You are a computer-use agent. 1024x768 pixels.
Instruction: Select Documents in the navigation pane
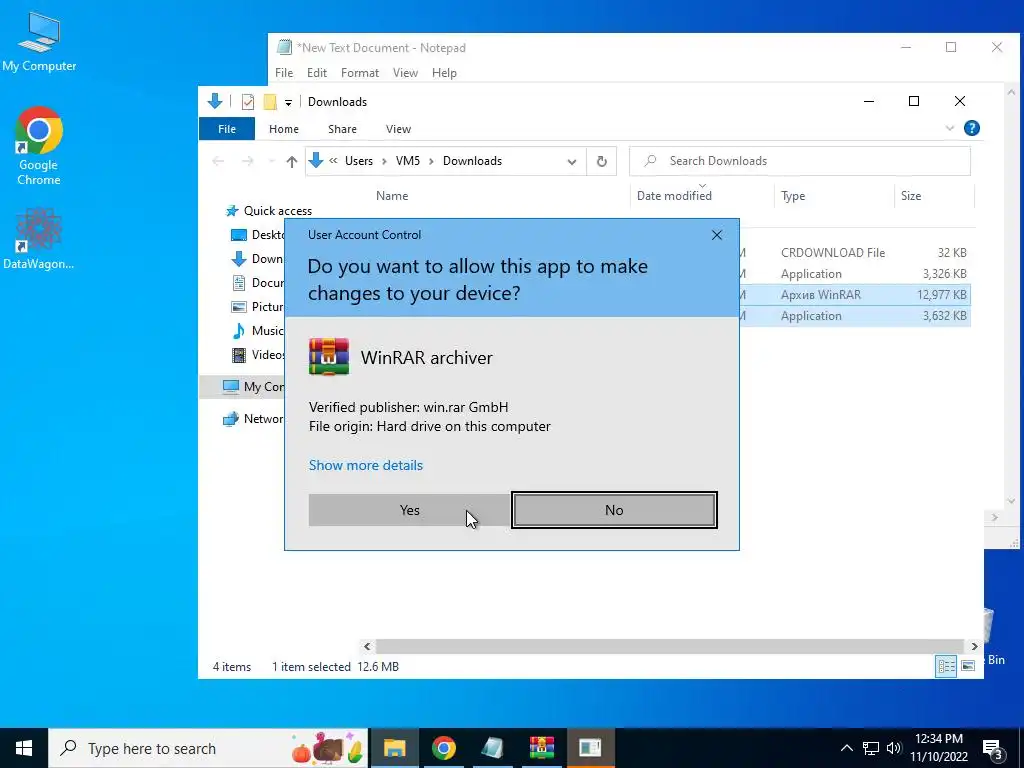[259, 283]
